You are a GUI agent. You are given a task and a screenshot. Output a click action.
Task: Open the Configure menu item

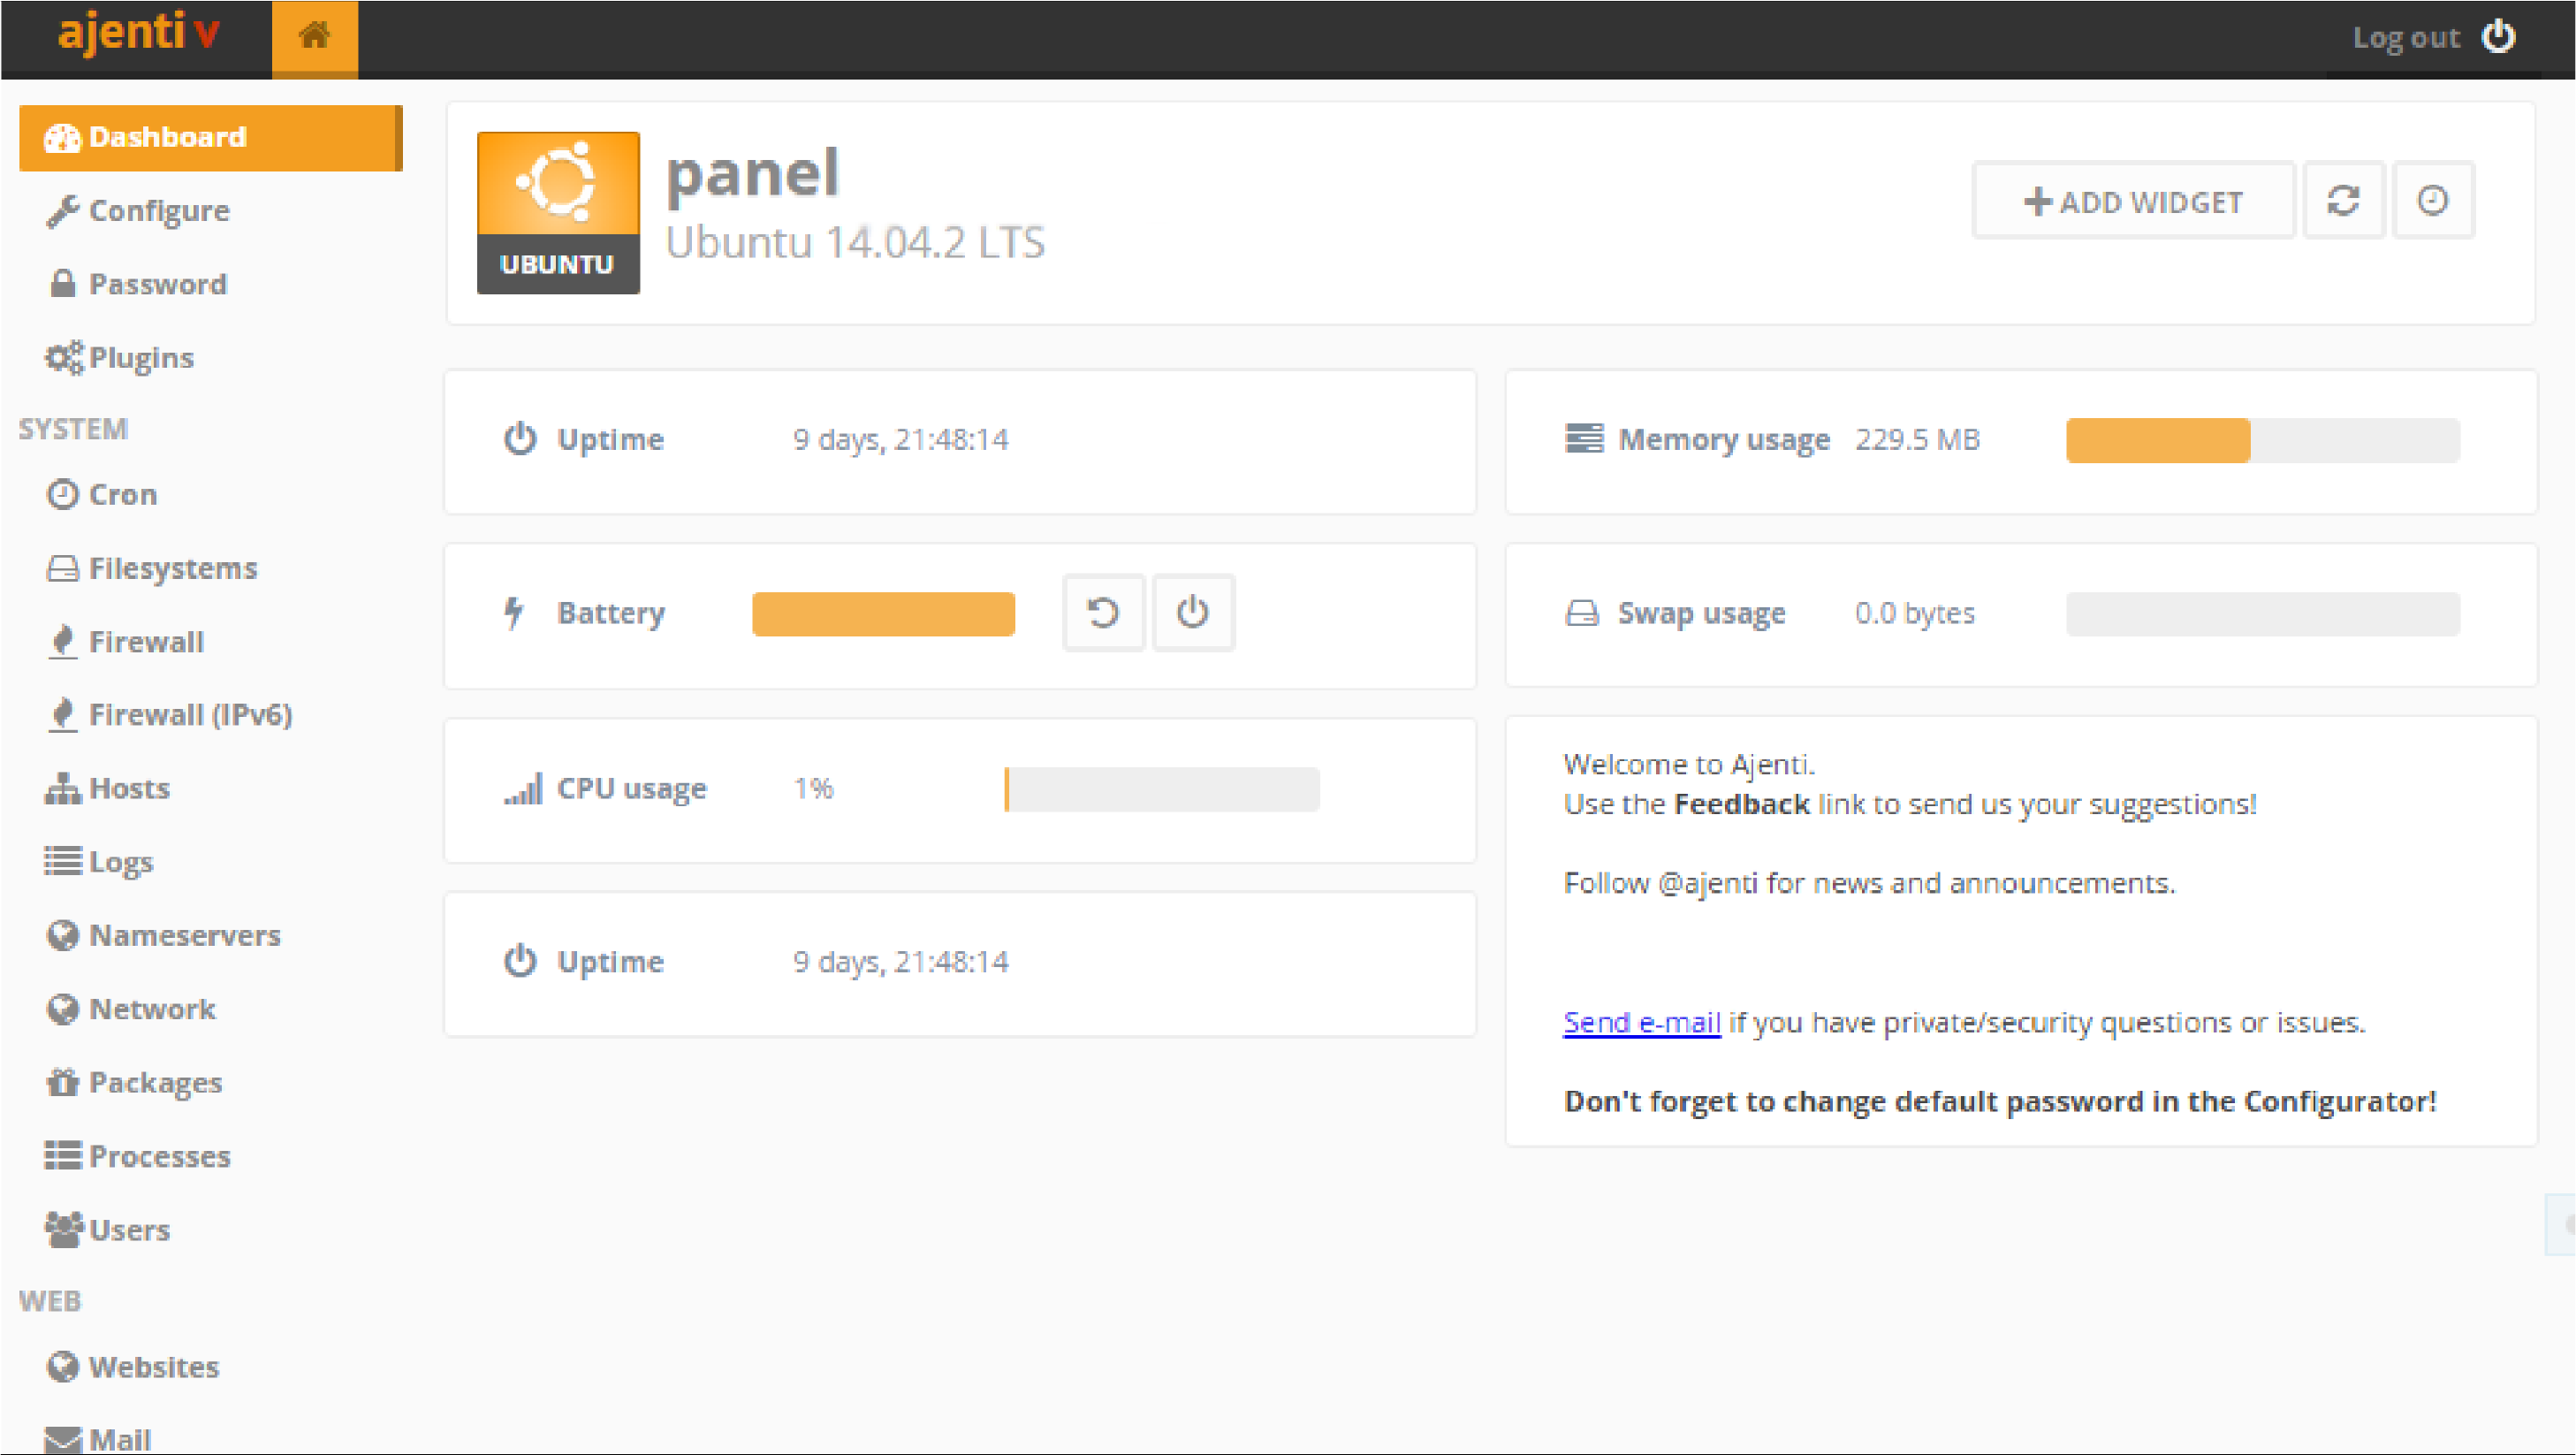[157, 209]
